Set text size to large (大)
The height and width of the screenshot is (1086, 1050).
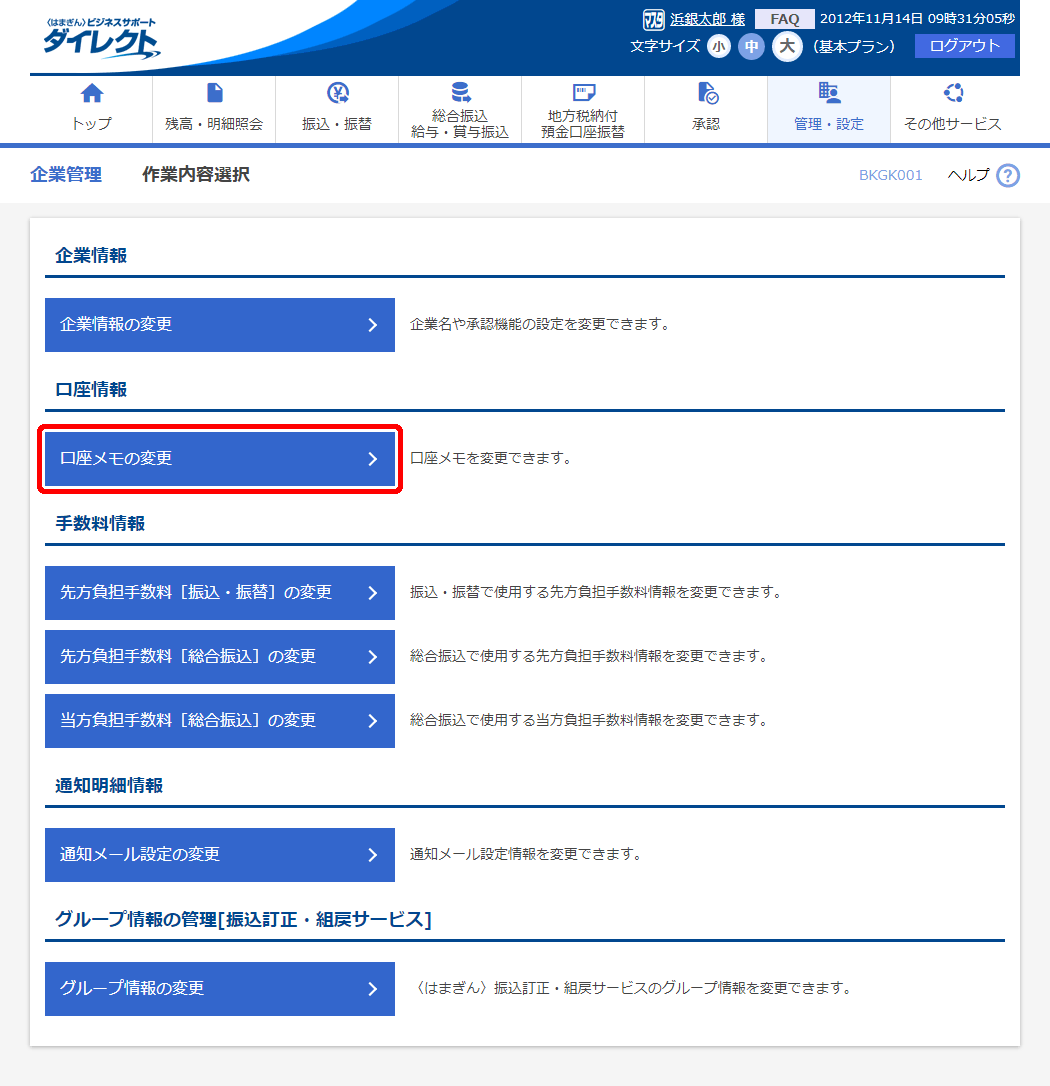787,47
